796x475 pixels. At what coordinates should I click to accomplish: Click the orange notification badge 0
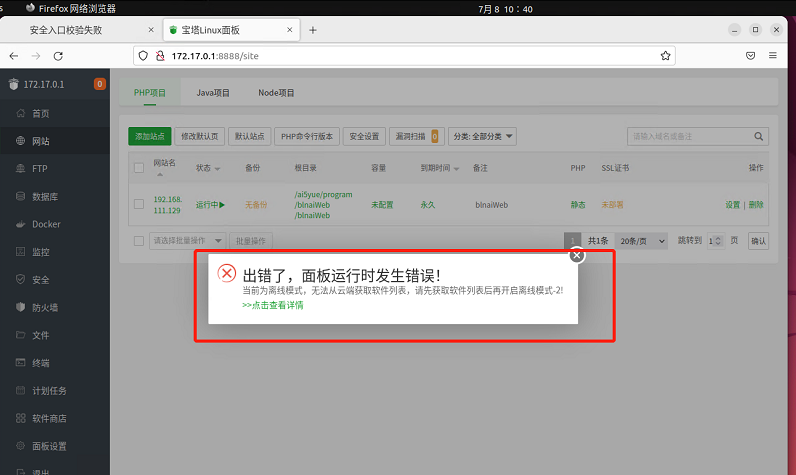(100, 84)
